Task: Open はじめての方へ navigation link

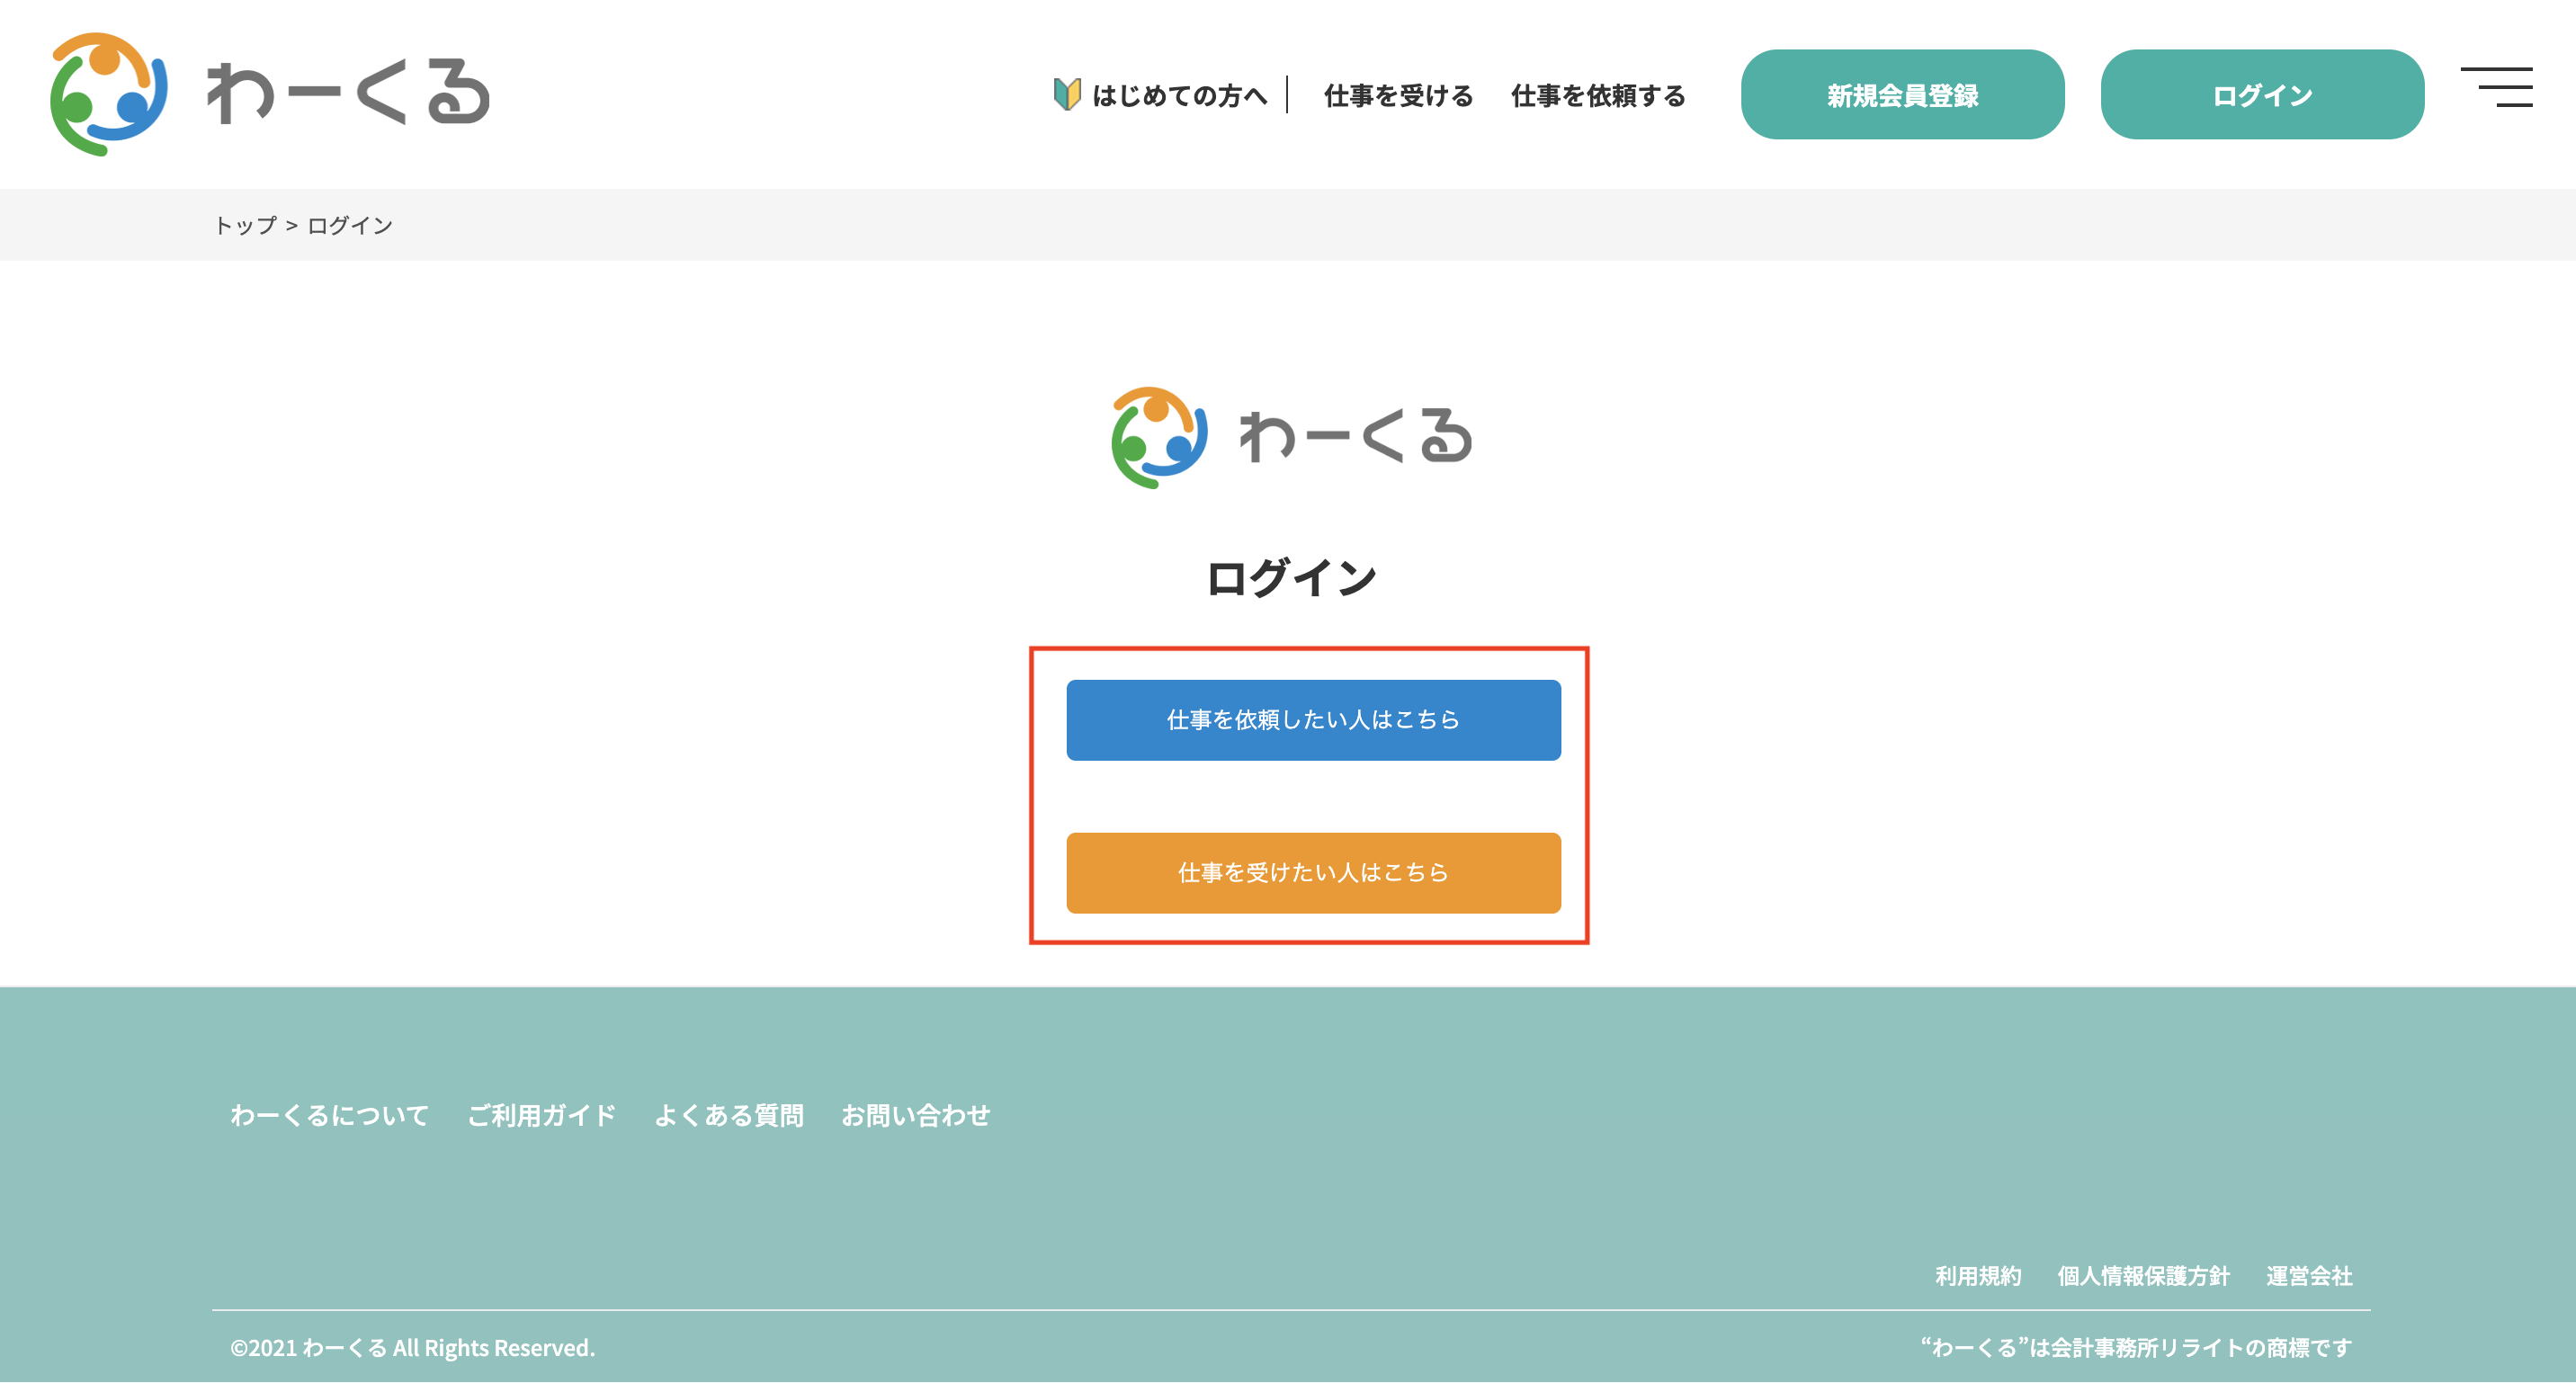Action: click(1179, 96)
